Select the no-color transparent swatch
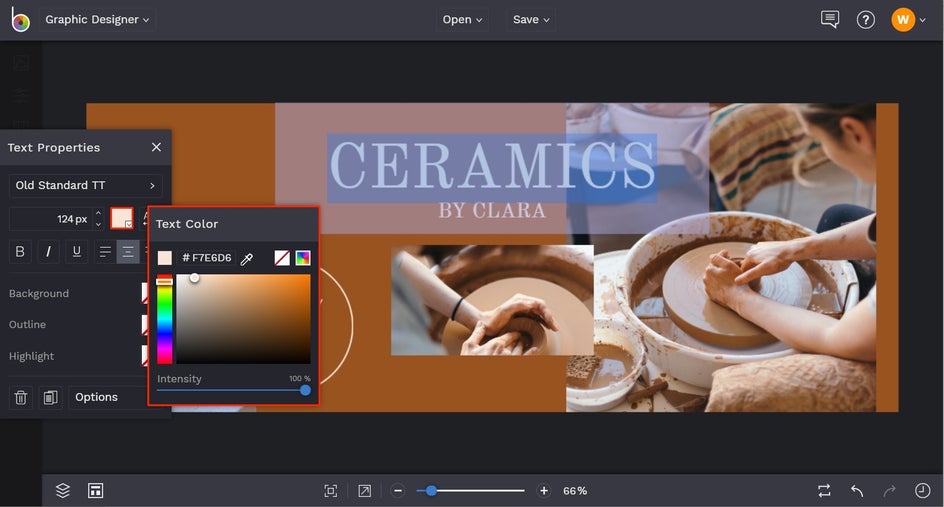This screenshot has height=507, width=944. [282, 258]
